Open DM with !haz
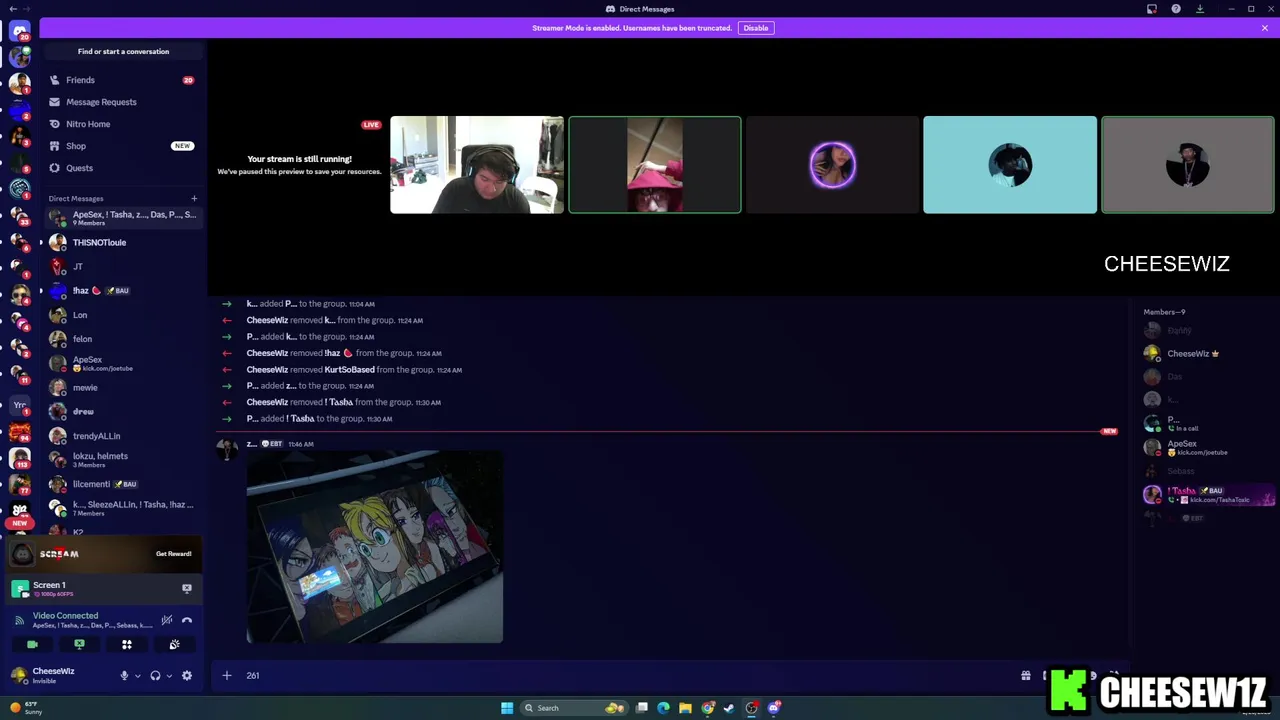 click(123, 290)
